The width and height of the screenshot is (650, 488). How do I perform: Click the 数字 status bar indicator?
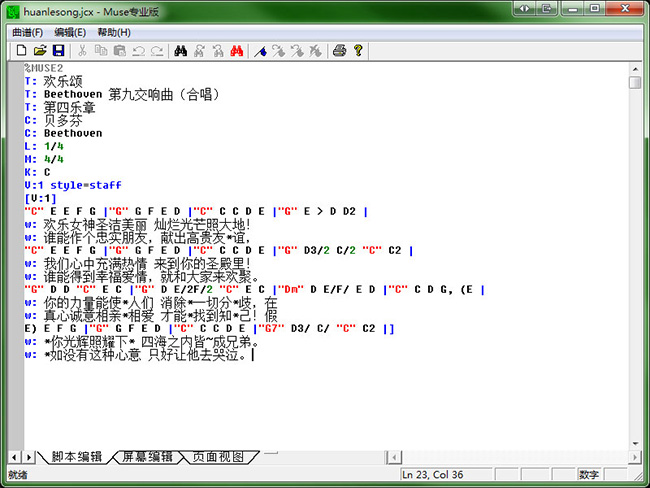589,475
